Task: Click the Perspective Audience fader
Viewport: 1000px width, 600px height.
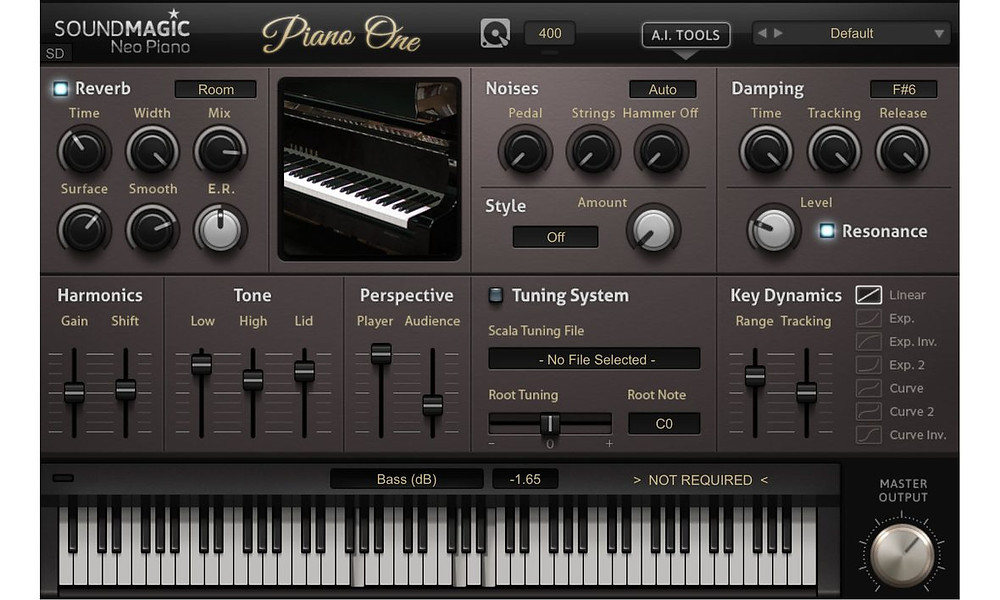Action: pyautogui.click(x=432, y=404)
